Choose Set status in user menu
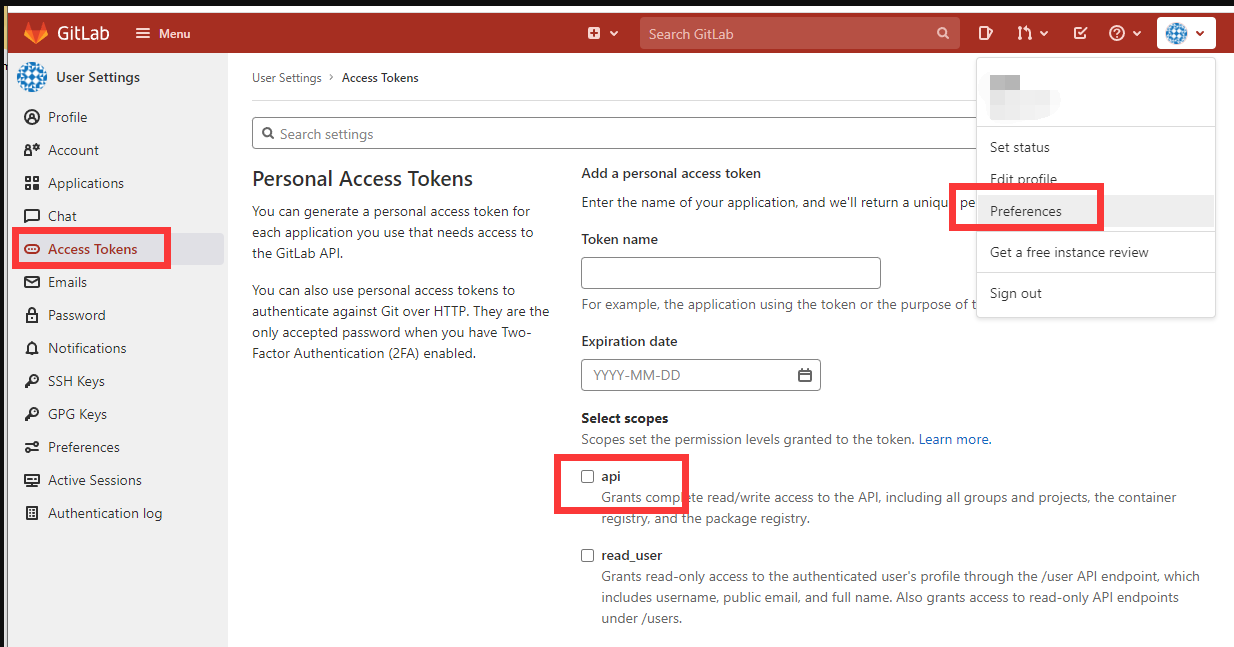 pos(1020,147)
